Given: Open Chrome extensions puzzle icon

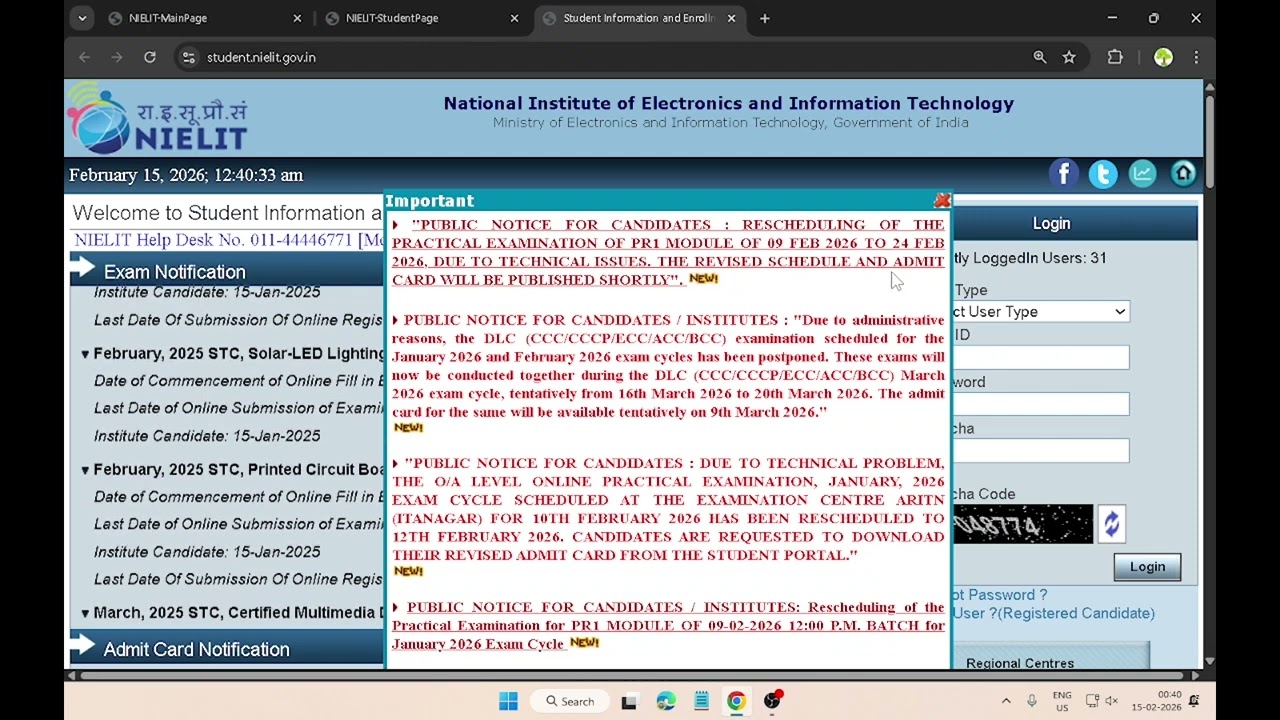Looking at the screenshot, I should click(1115, 57).
